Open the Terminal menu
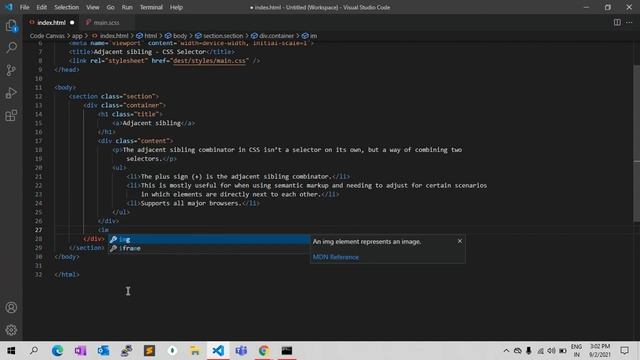 [x=151, y=7]
